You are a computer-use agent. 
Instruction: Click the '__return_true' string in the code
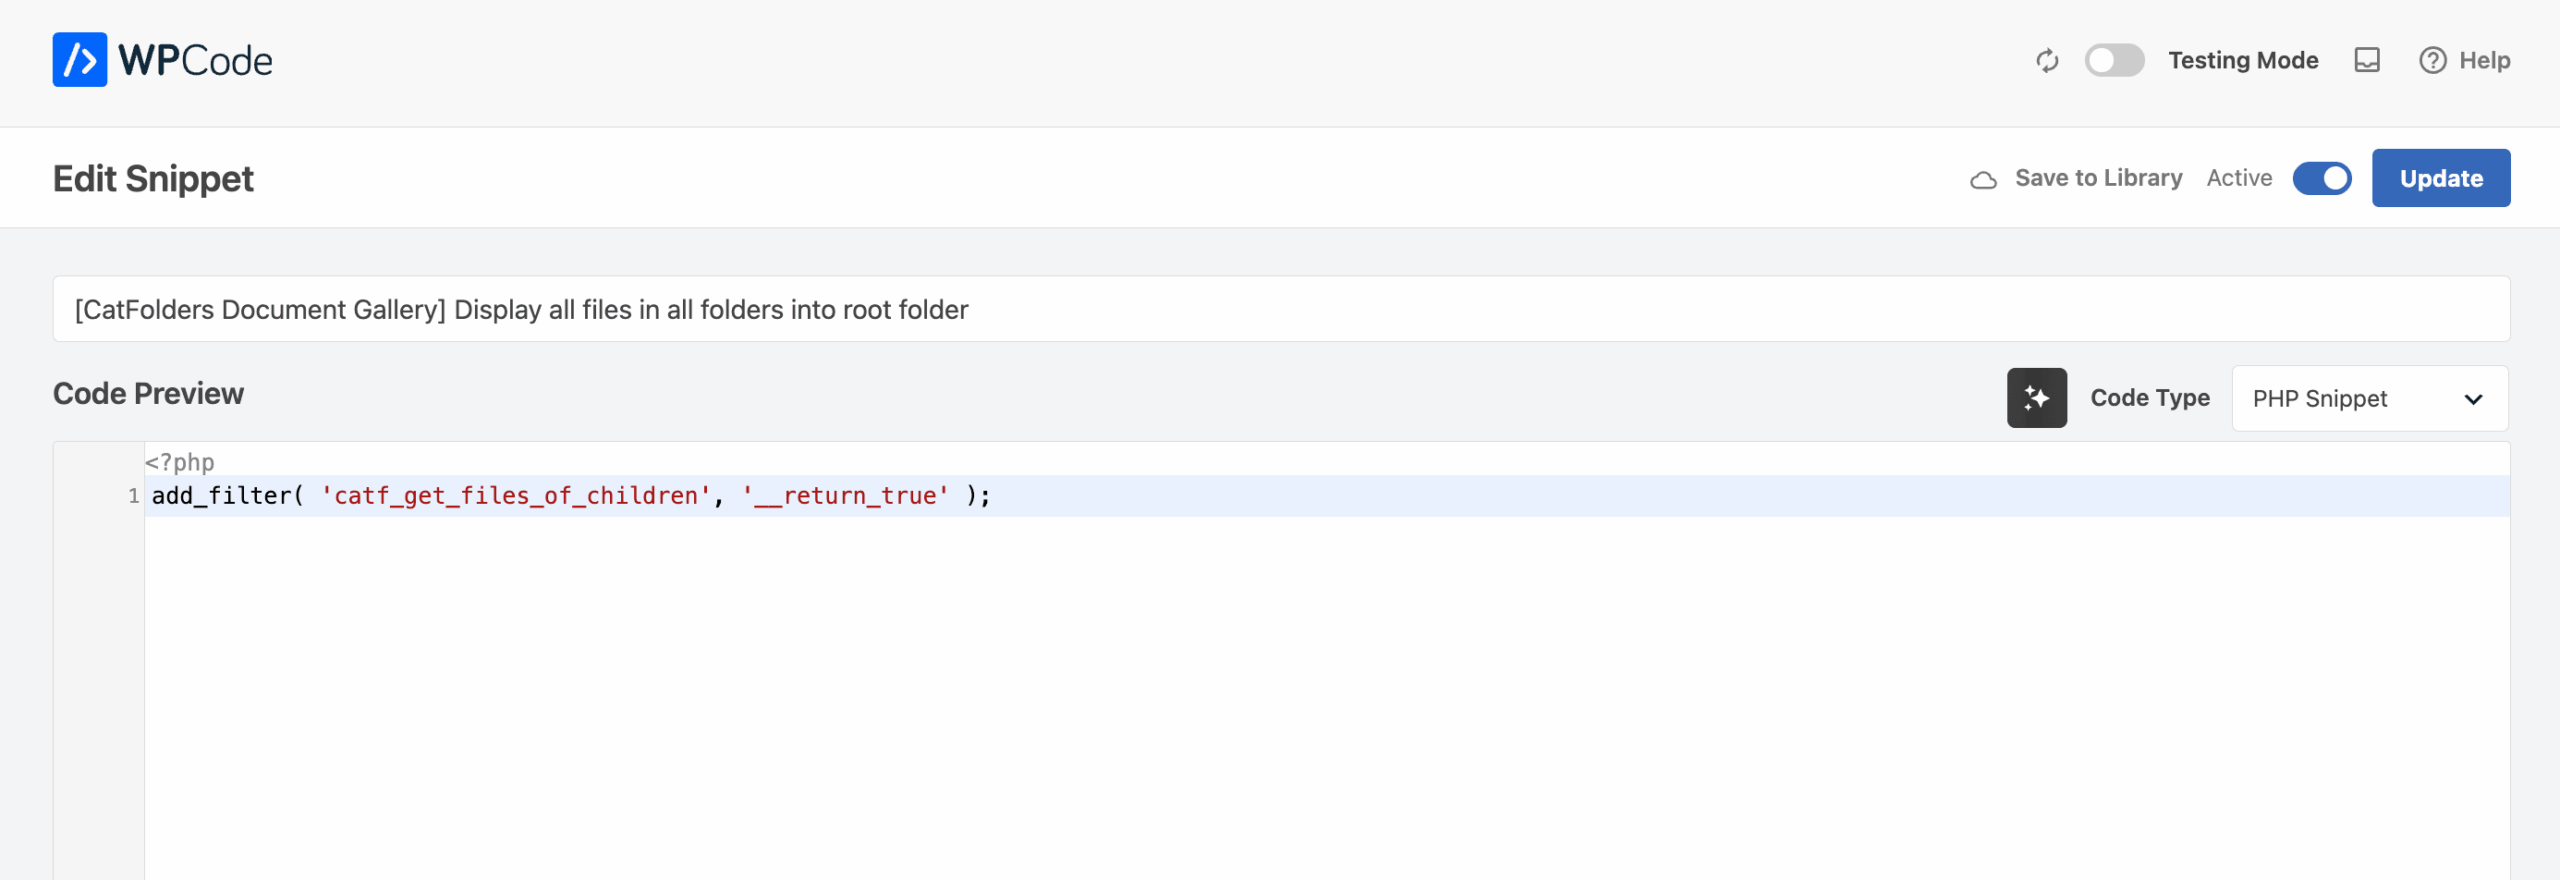(x=845, y=496)
